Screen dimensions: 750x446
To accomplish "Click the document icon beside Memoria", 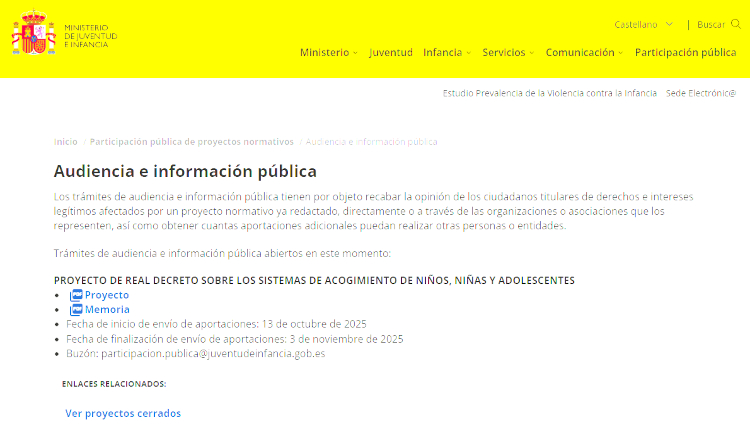I will [x=76, y=310].
